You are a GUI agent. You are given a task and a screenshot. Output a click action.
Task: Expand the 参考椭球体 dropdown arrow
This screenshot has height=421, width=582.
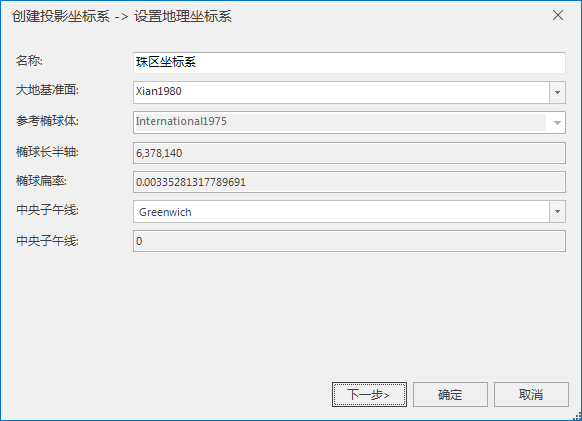(x=557, y=123)
